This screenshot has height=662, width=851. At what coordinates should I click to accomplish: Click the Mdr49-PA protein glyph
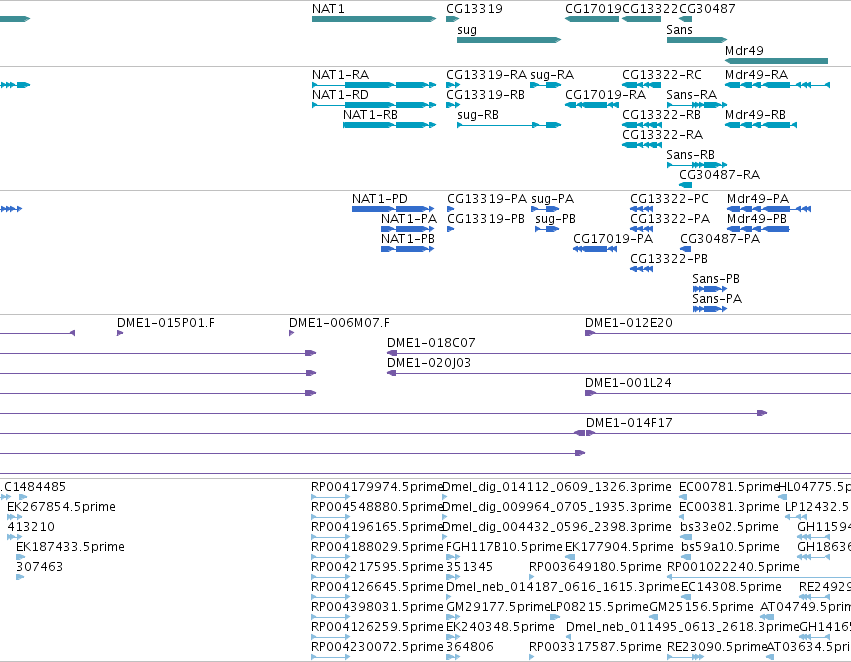[x=769, y=209]
